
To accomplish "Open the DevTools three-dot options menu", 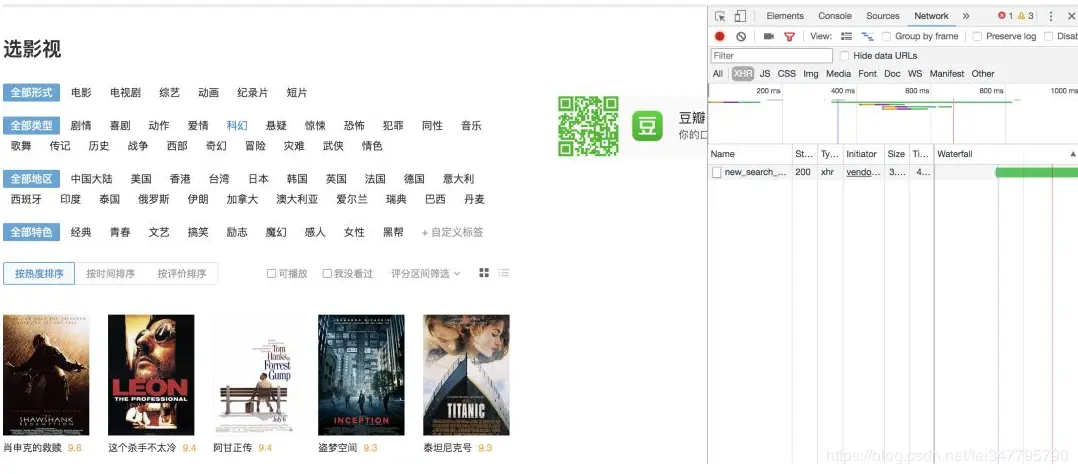I will (1050, 16).
